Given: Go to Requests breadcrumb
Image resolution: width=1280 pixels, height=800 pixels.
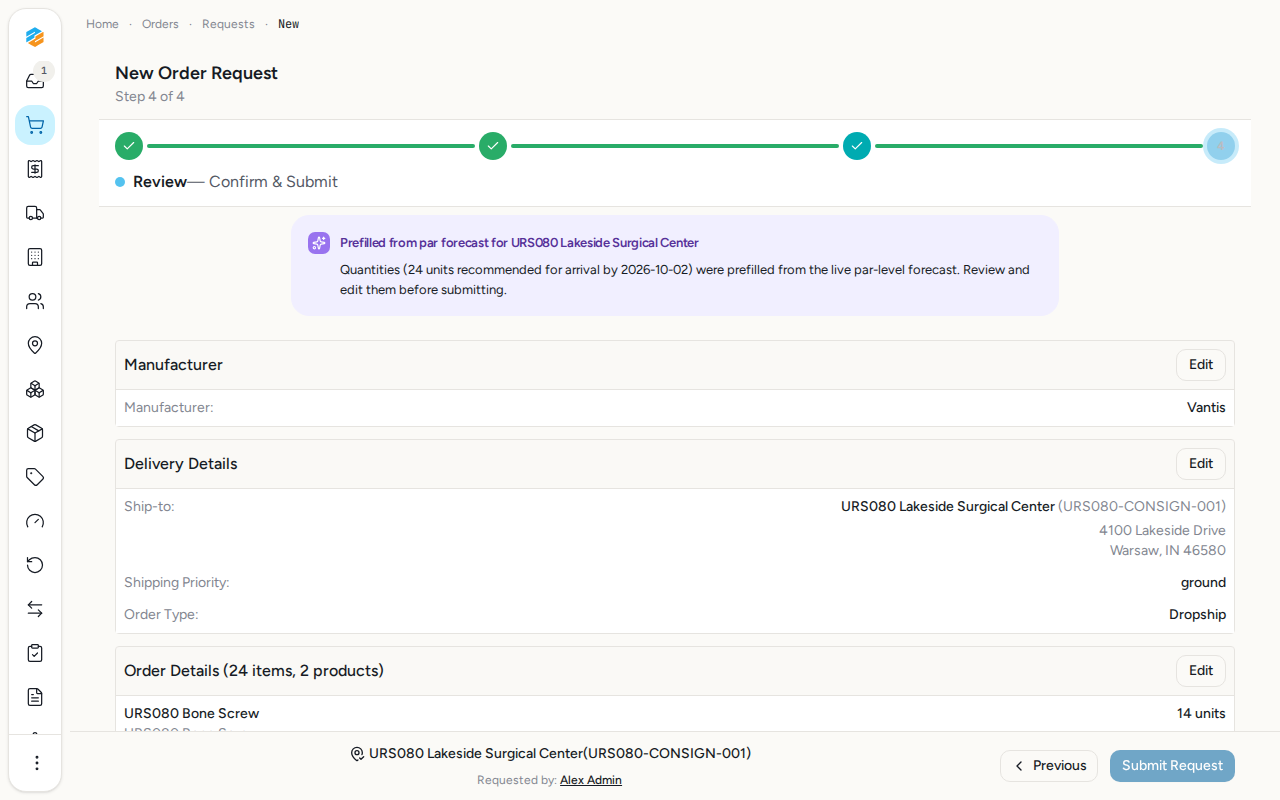Looking at the screenshot, I should pyautogui.click(x=228, y=24).
